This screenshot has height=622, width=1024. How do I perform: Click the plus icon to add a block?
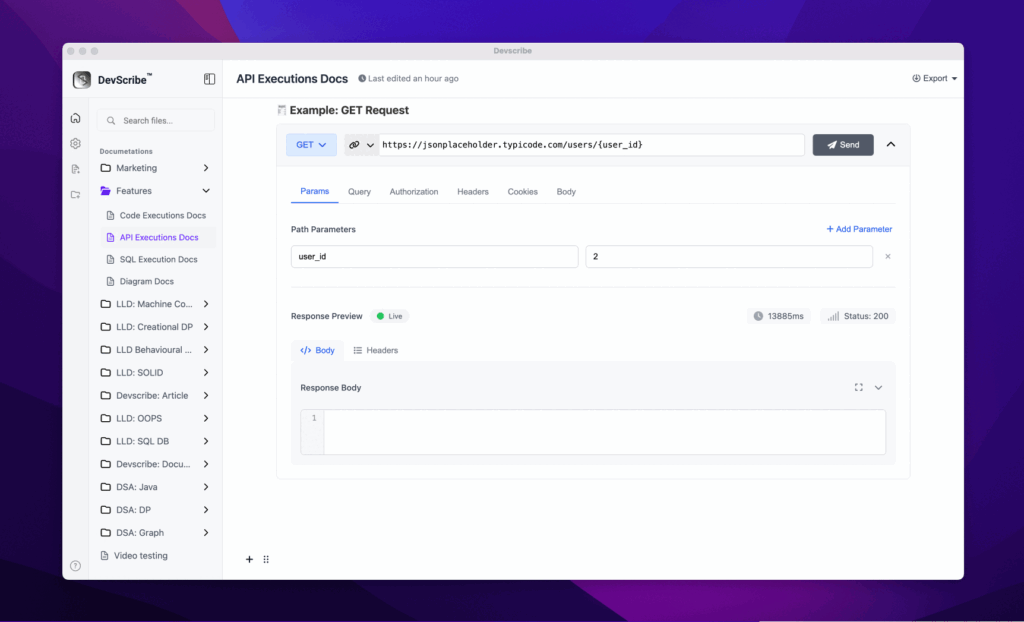pos(249,559)
